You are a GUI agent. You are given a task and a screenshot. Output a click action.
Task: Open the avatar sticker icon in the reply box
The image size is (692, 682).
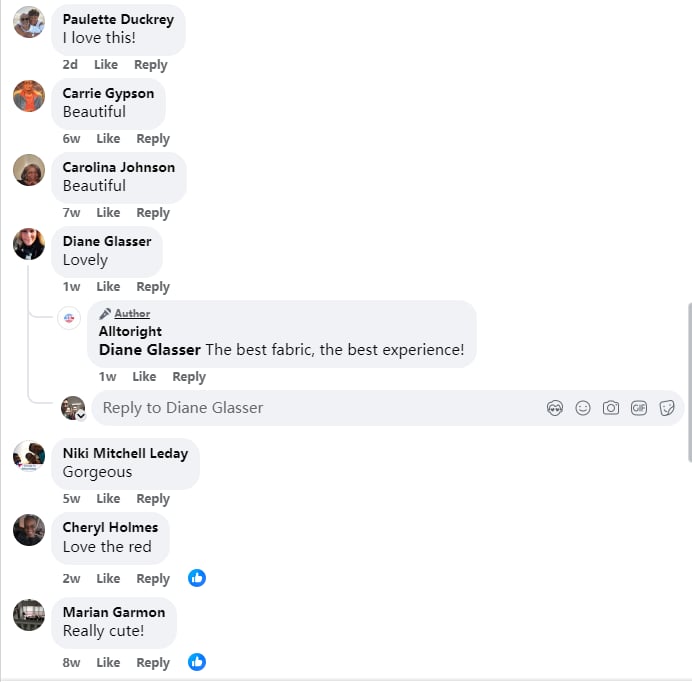coord(554,408)
